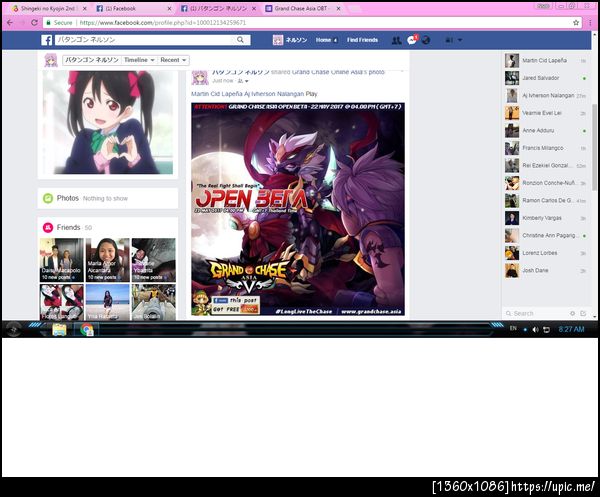
Task: Click the browser address bar URL
Action: [163, 23]
